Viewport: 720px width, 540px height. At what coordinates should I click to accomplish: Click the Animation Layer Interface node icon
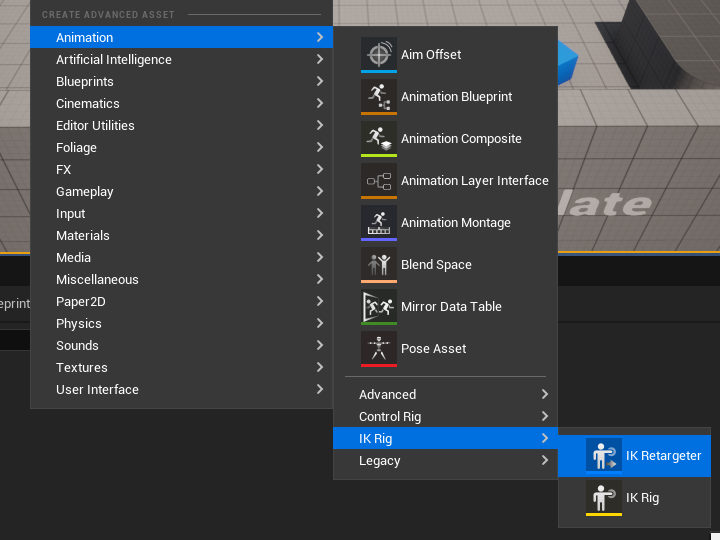click(x=379, y=180)
